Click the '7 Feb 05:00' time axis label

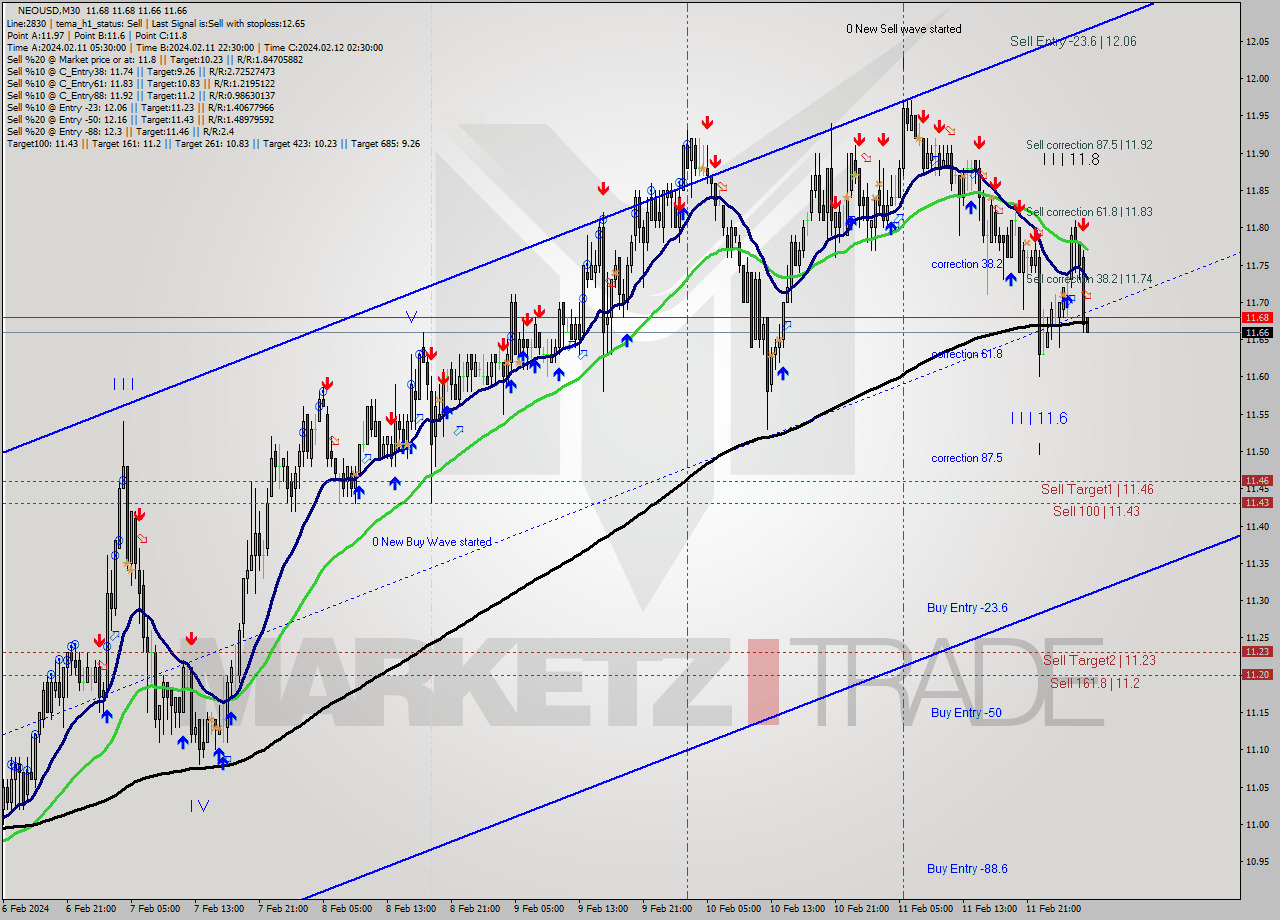point(155,909)
